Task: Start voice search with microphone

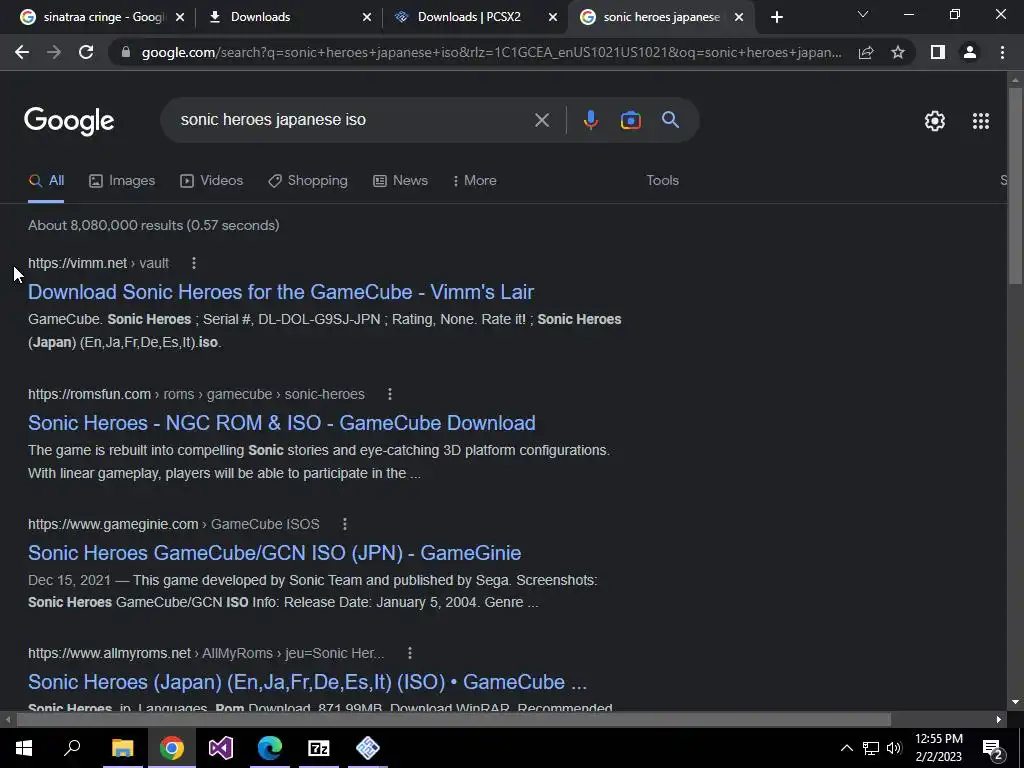Action: (x=590, y=120)
